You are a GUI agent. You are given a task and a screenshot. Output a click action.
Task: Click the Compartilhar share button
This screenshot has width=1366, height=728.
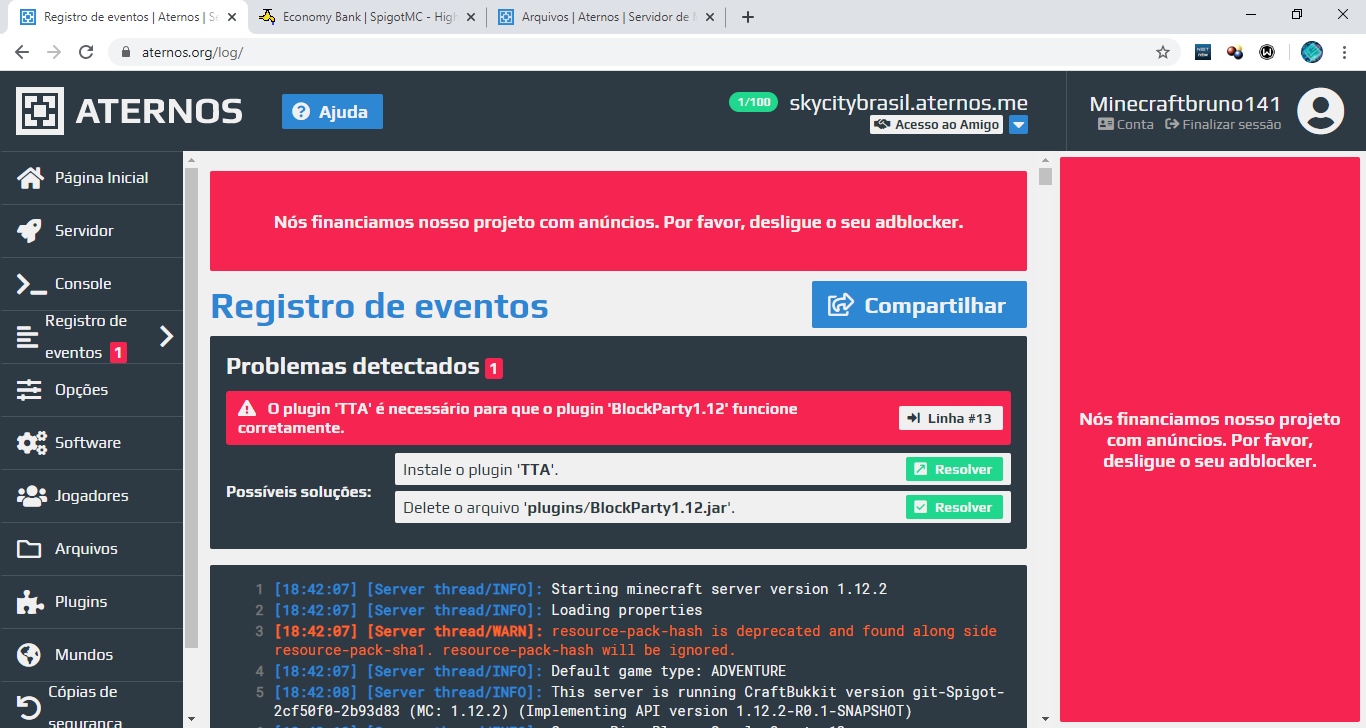(x=919, y=305)
